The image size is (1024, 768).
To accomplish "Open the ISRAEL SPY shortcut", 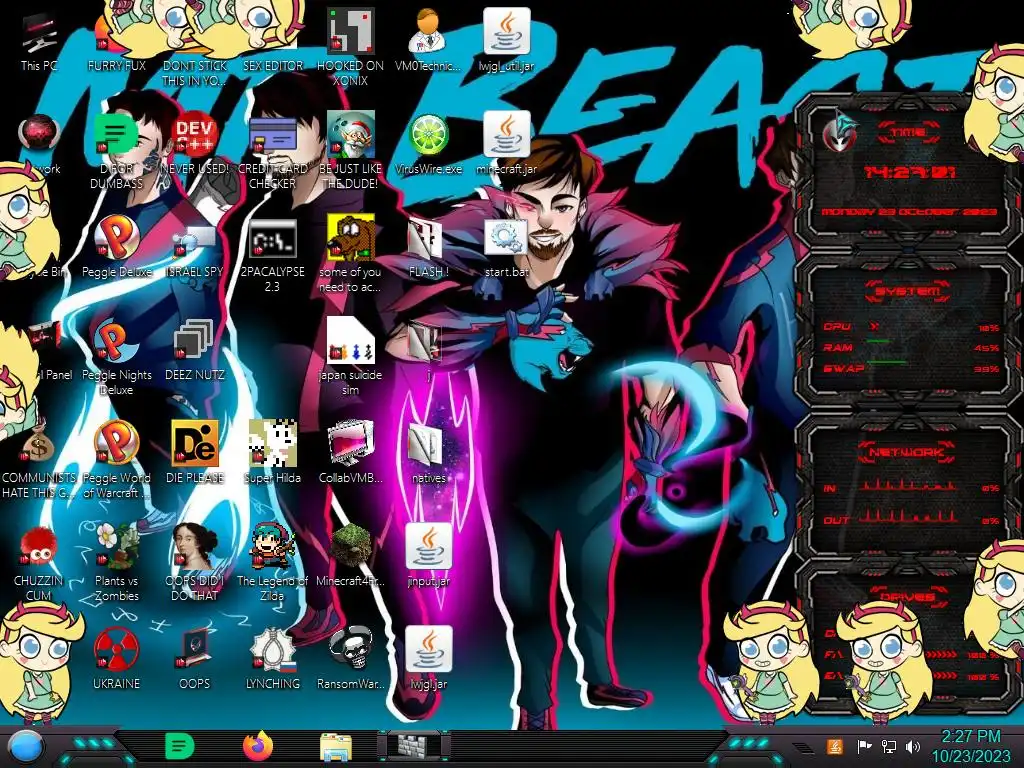I will [195, 251].
